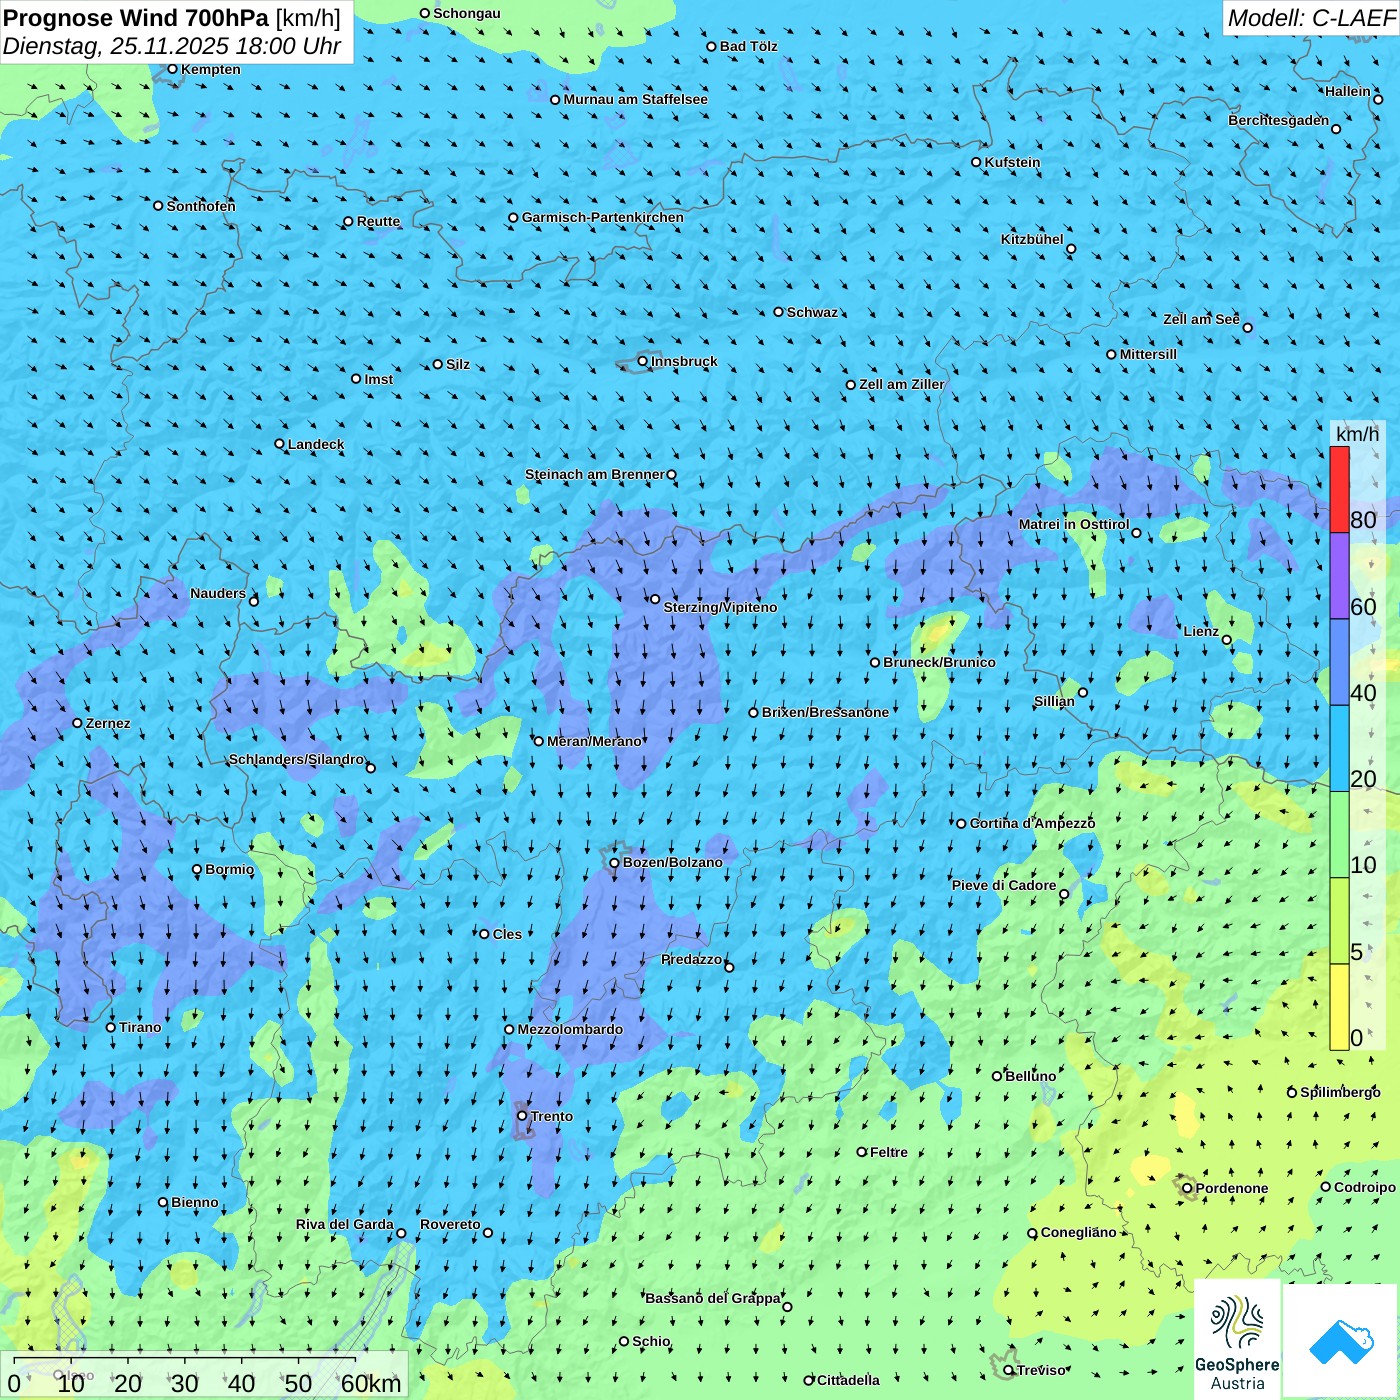Click the Lienz city label
Viewport: 1400px width, 1400px height.
click(1201, 631)
